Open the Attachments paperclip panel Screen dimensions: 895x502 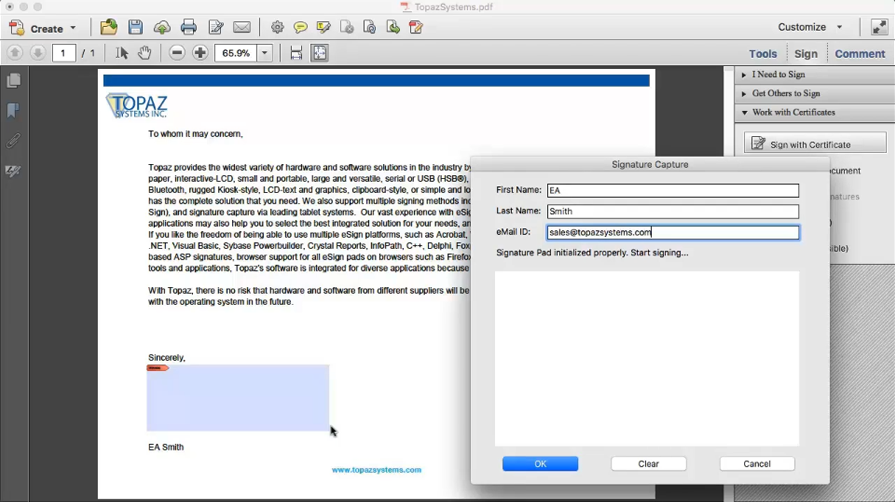pyautogui.click(x=13, y=141)
